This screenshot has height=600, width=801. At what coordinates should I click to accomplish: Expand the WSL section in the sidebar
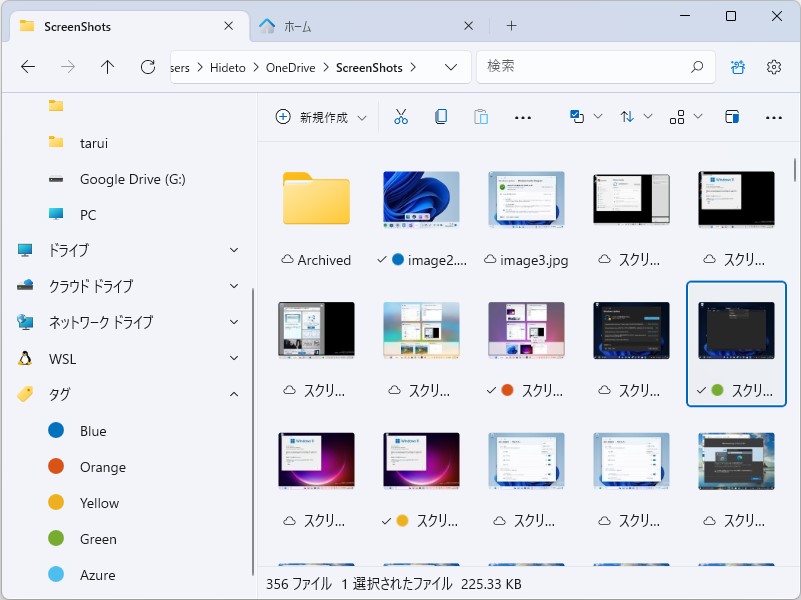click(x=234, y=358)
